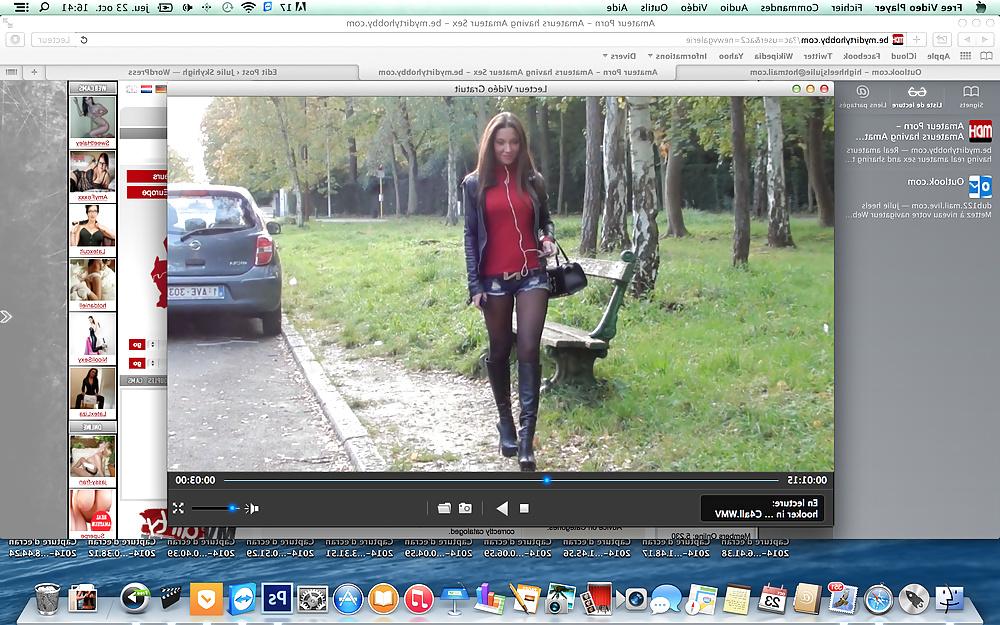Click the video player stop button

point(524,508)
